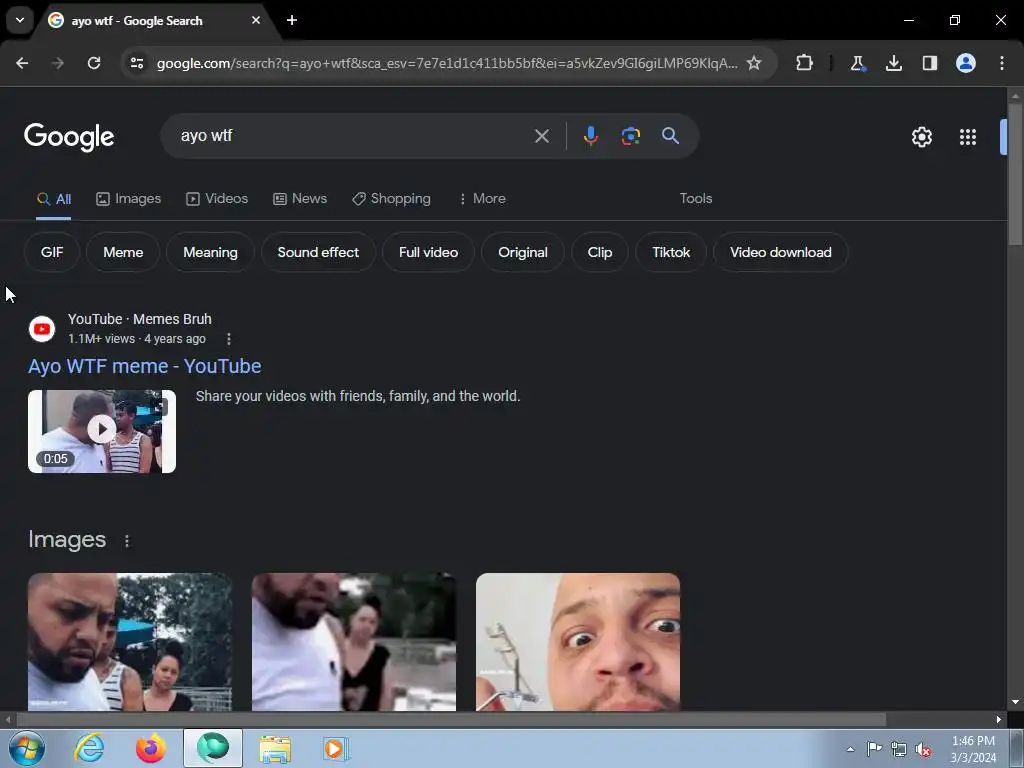Viewport: 1024px width, 768px height.
Task: Close the Google Search tab
Action: pyautogui.click(x=256, y=20)
